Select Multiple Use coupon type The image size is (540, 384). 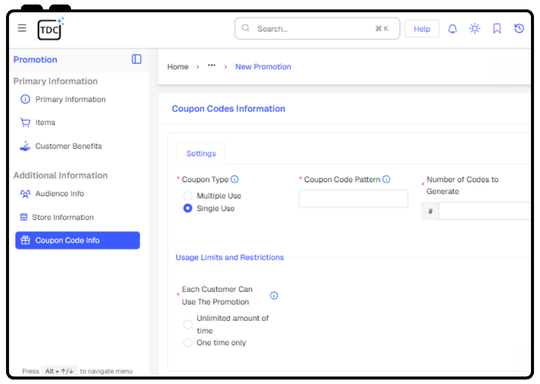(x=188, y=196)
